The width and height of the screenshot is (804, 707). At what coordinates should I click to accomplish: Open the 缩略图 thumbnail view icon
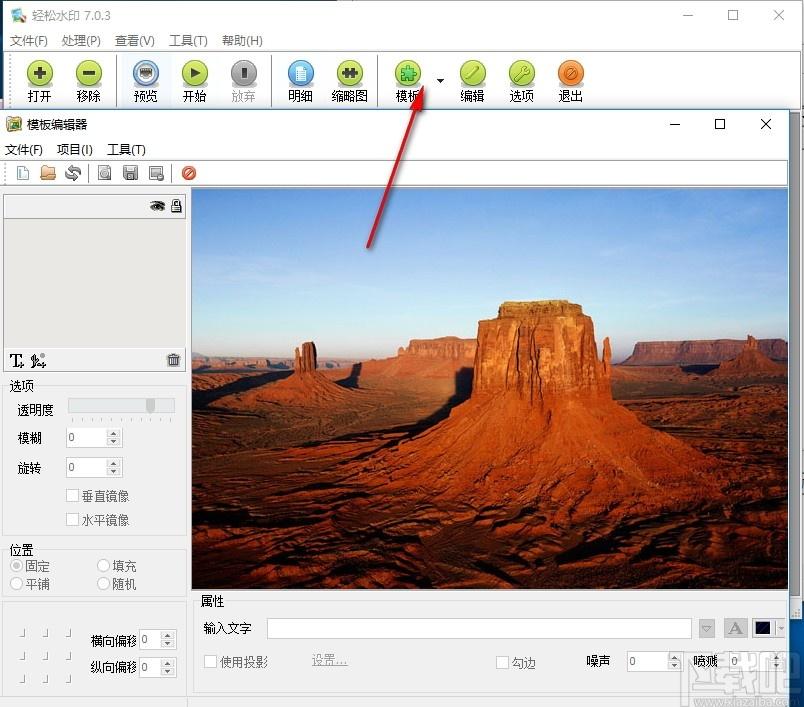coord(350,73)
